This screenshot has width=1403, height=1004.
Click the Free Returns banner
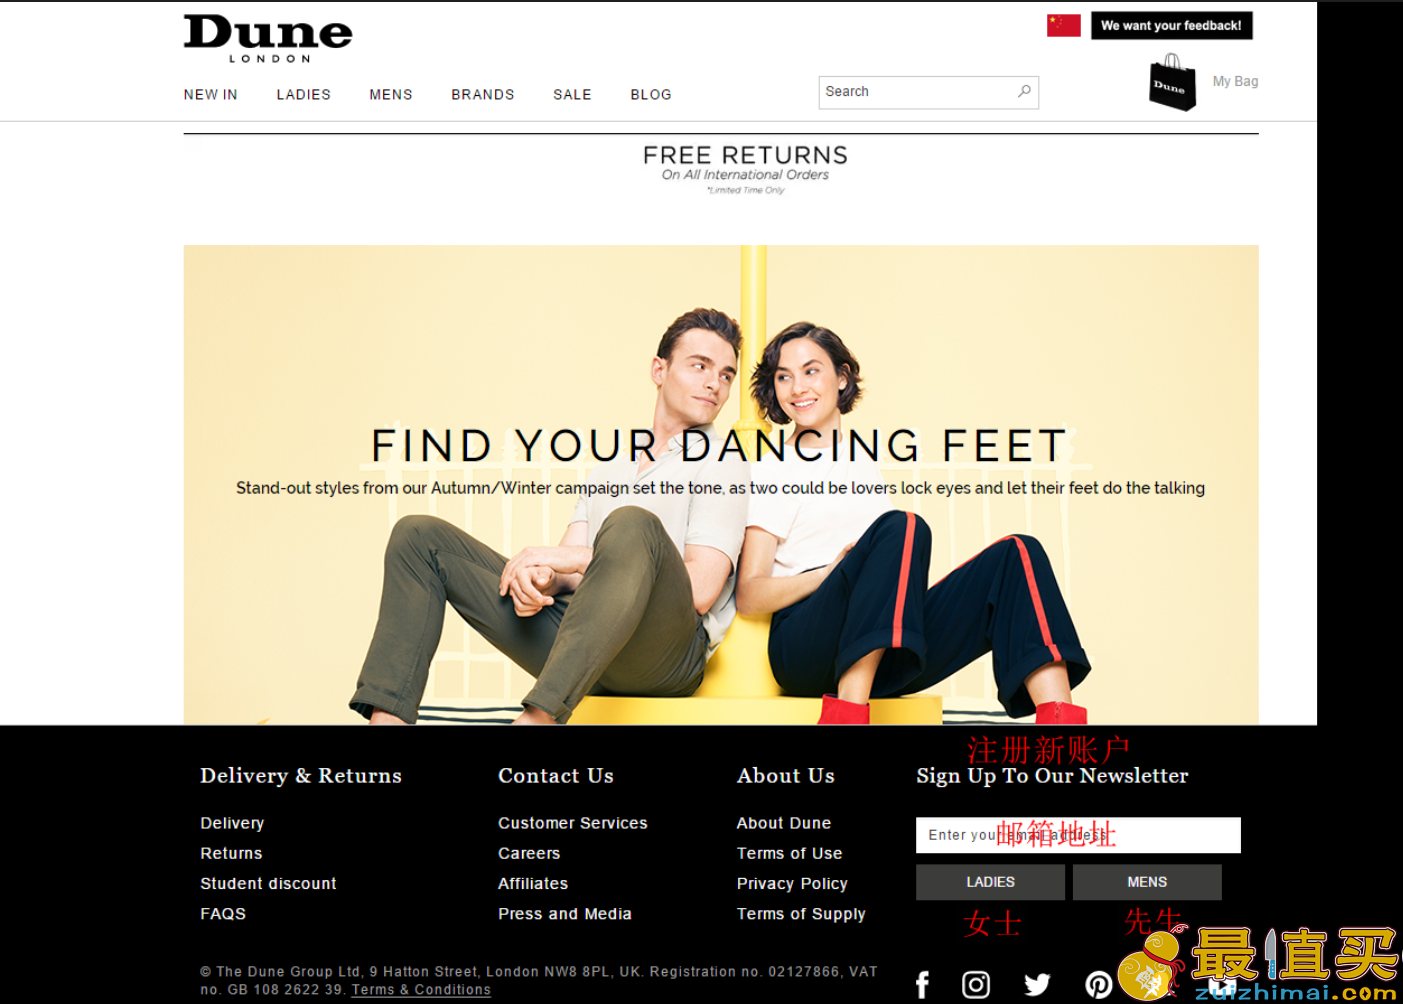(746, 168)
